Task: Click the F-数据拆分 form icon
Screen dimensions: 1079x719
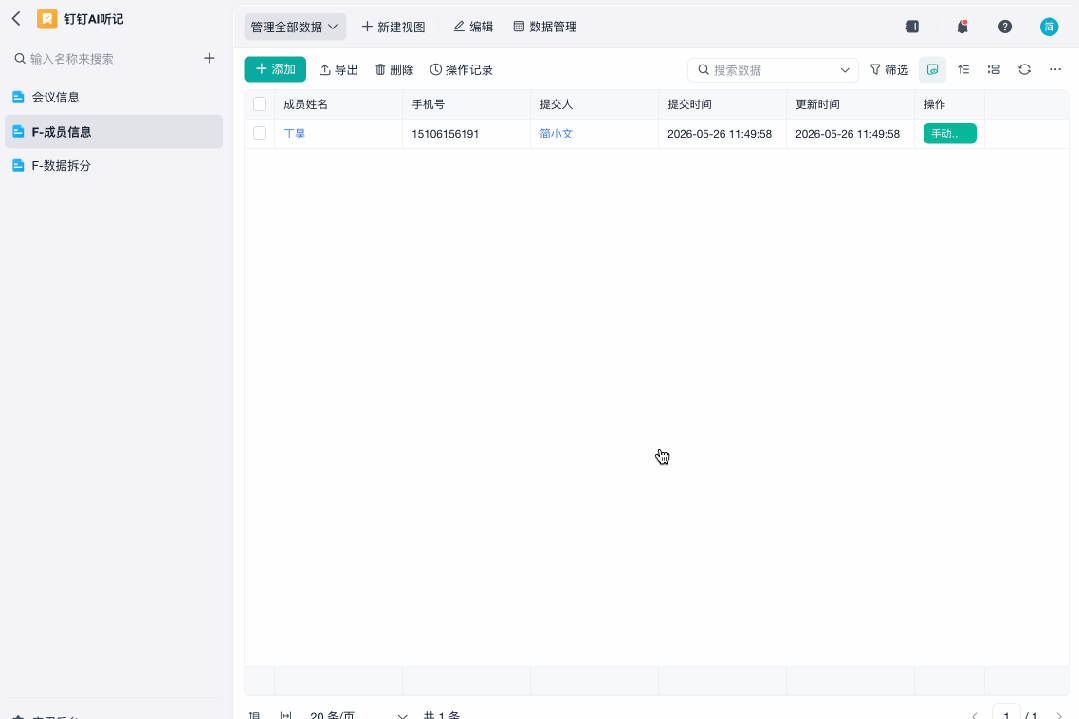Action: [x=19, y=165]
